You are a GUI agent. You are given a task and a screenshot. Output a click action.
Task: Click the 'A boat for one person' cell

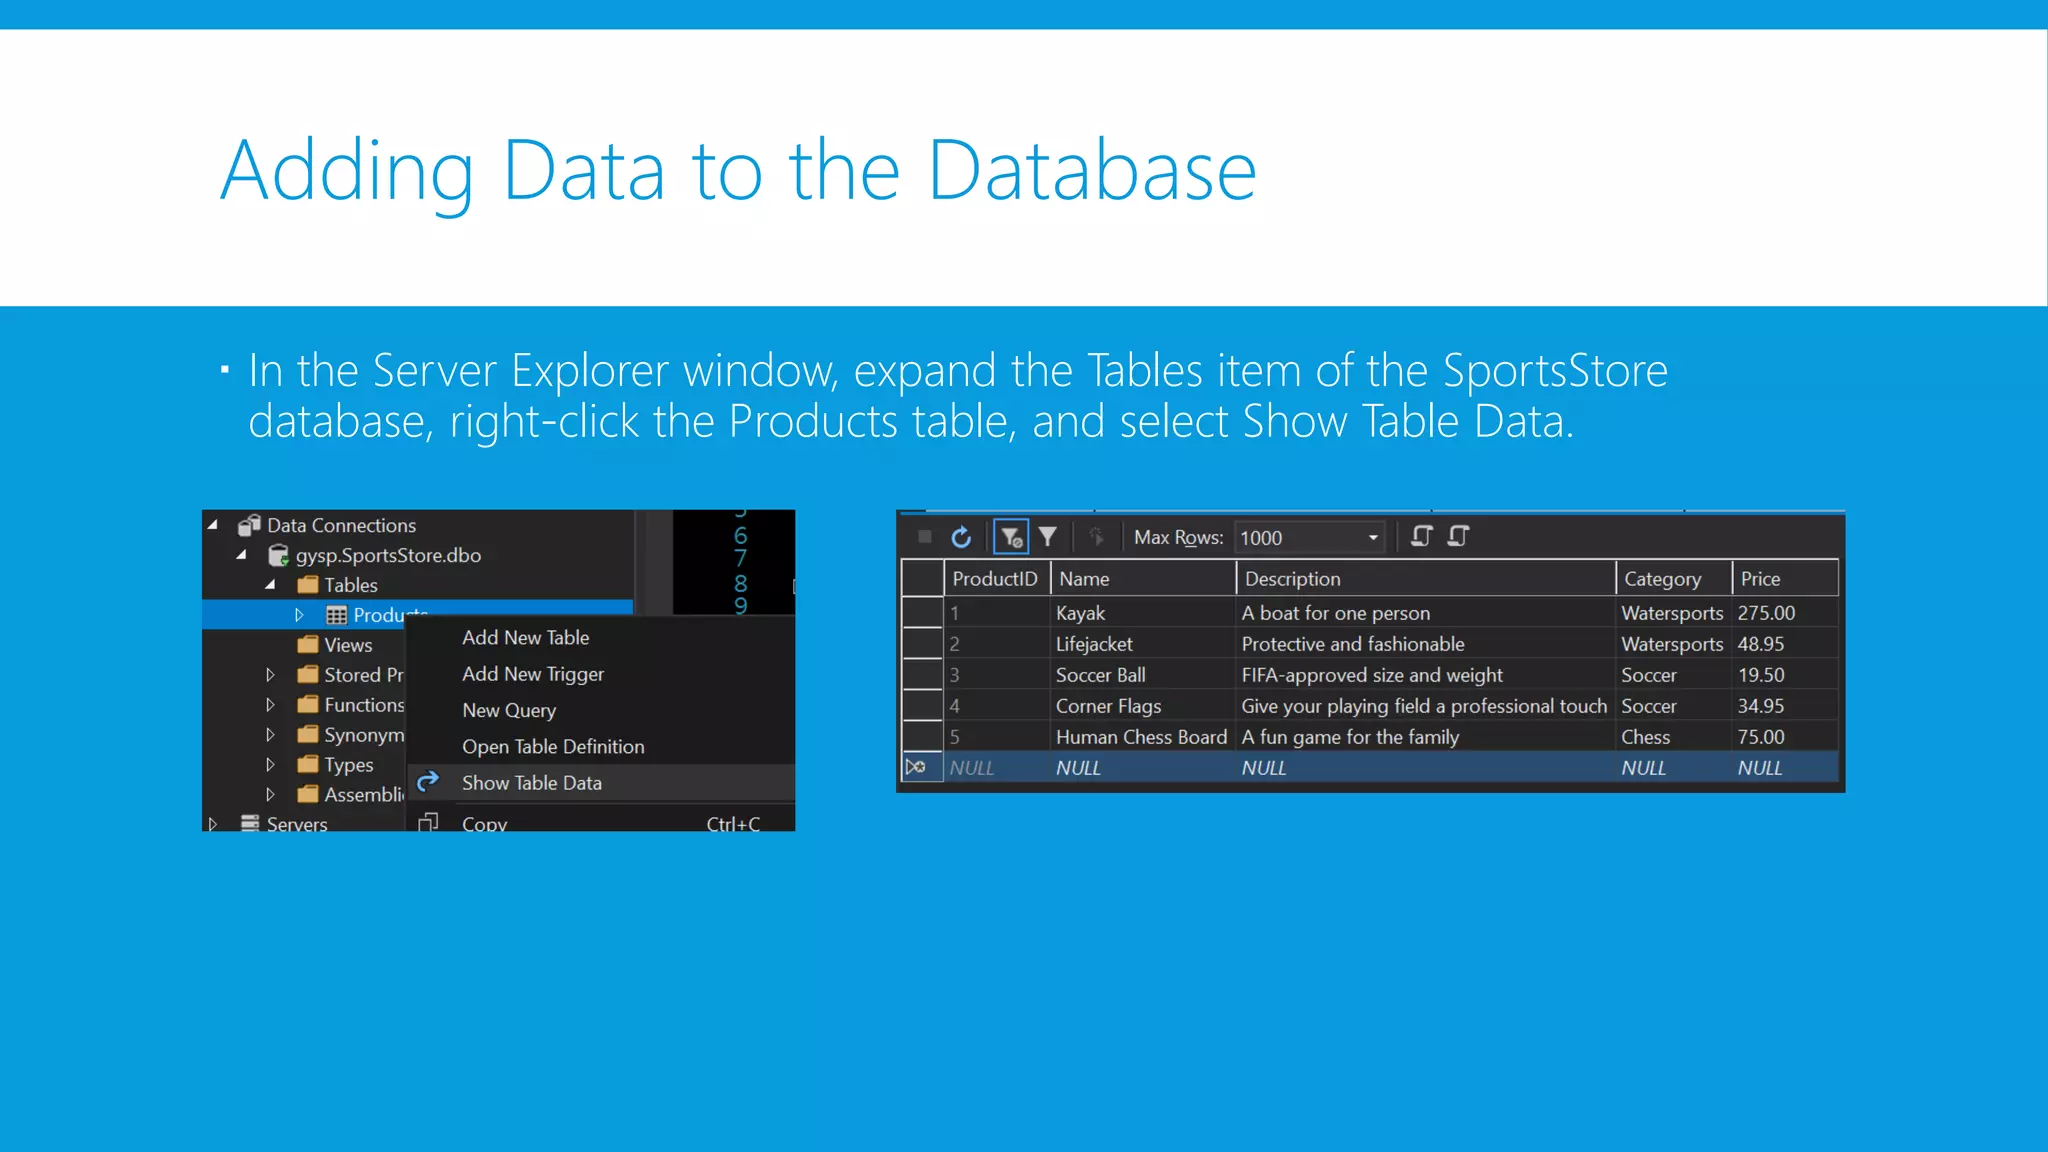(x=1427, y=612)
